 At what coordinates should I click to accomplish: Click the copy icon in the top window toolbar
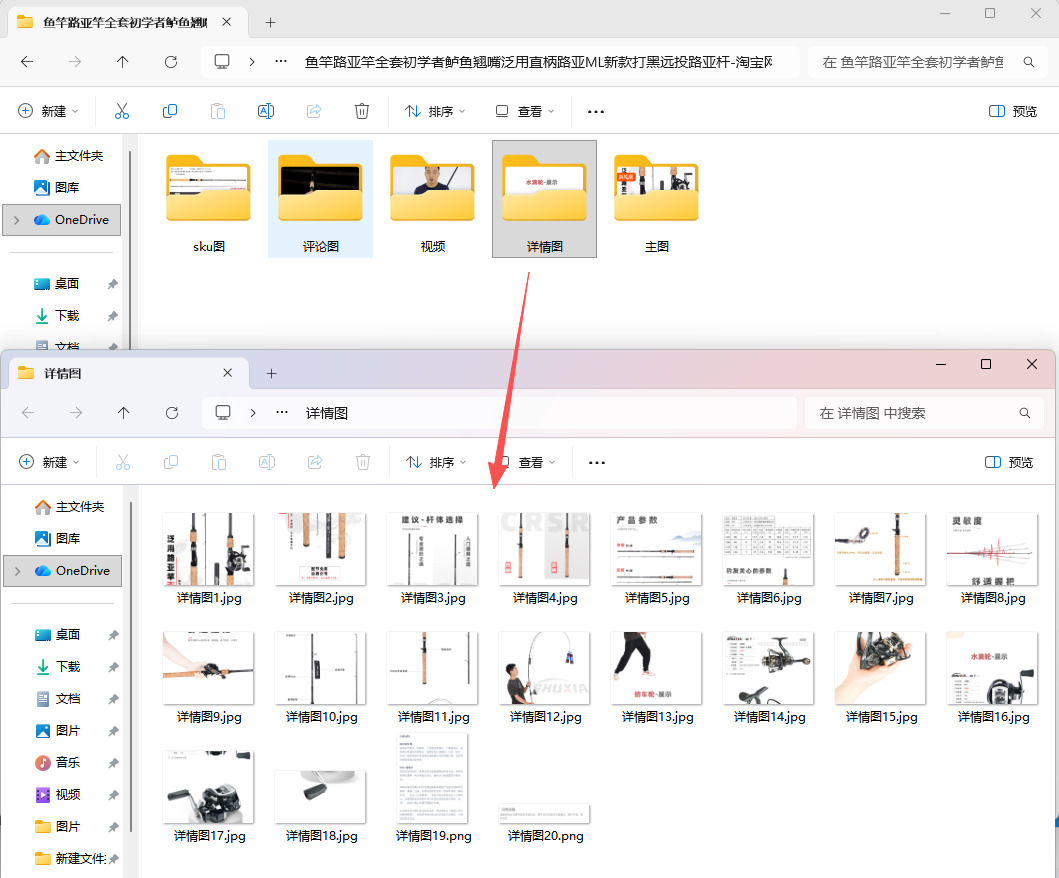tap(170, 111)
